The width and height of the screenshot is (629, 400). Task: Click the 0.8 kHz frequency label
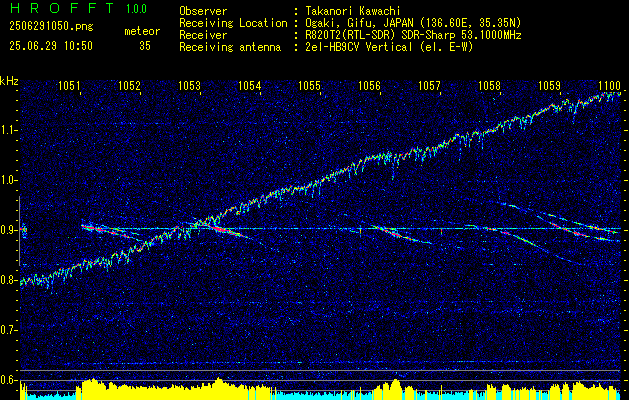coord(8,280)
